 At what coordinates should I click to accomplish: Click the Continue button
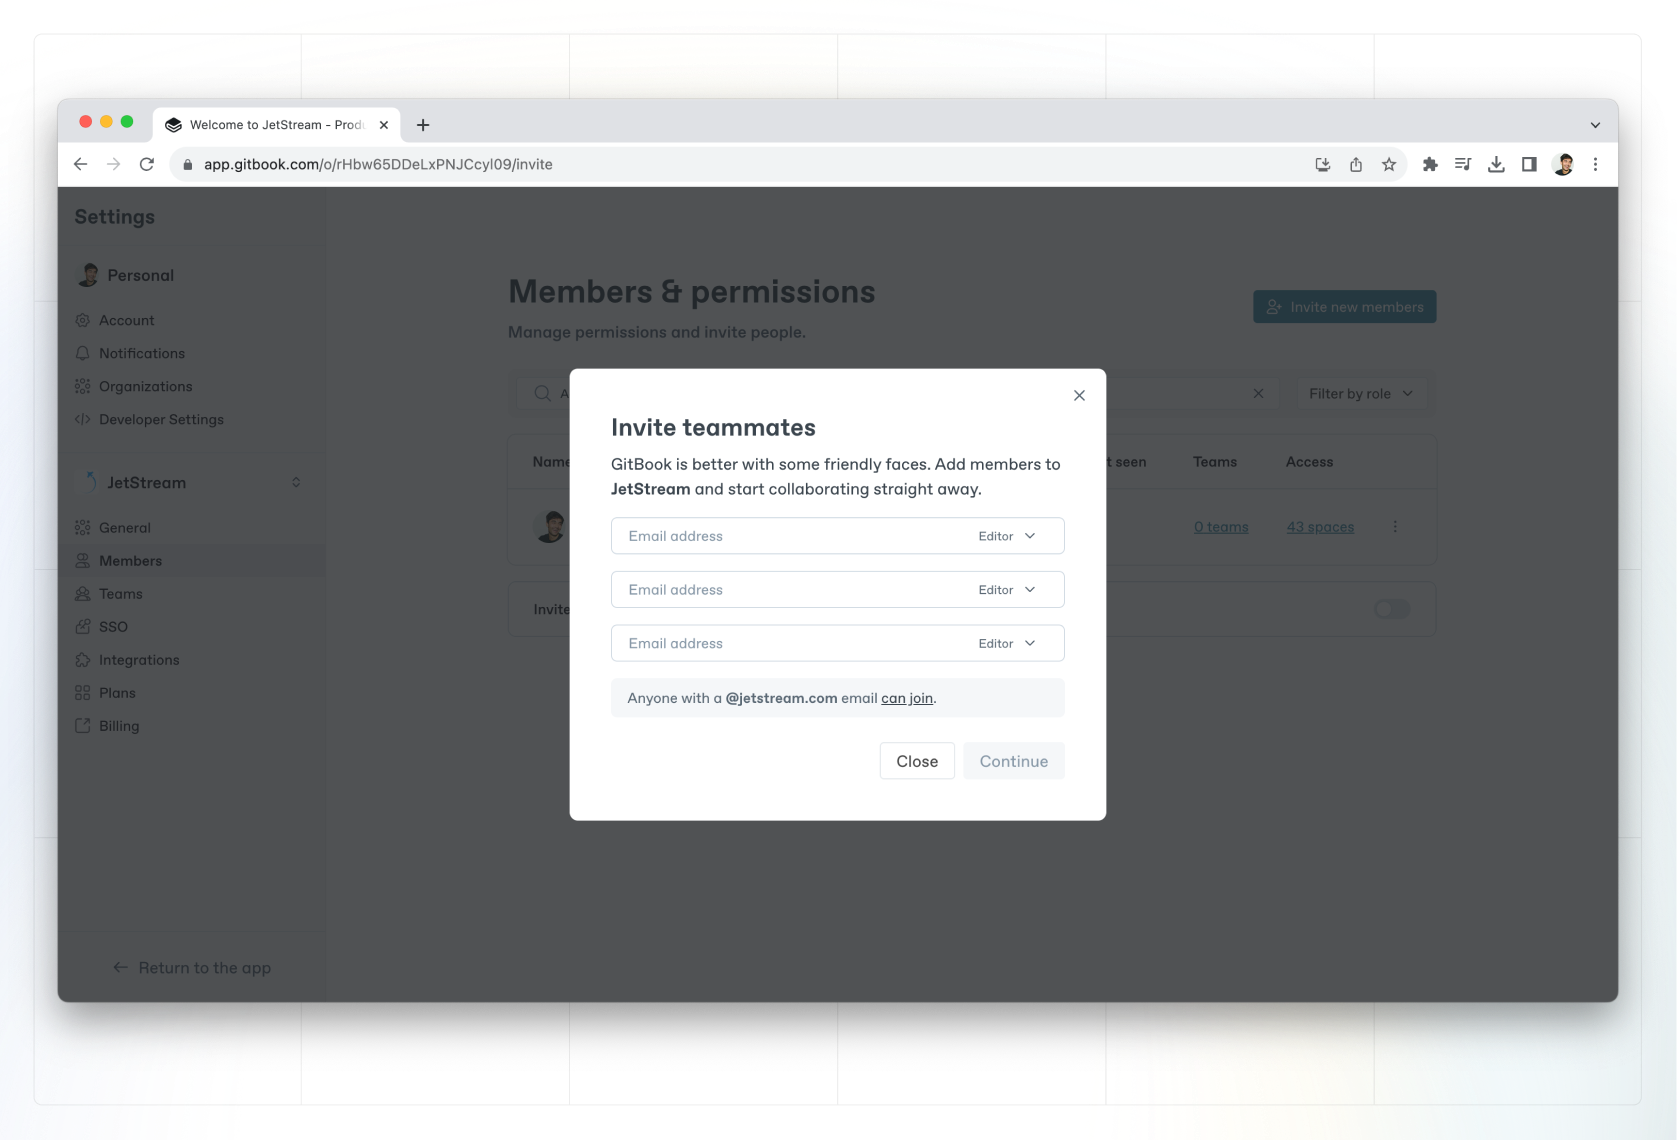[x=1014, y=761]
